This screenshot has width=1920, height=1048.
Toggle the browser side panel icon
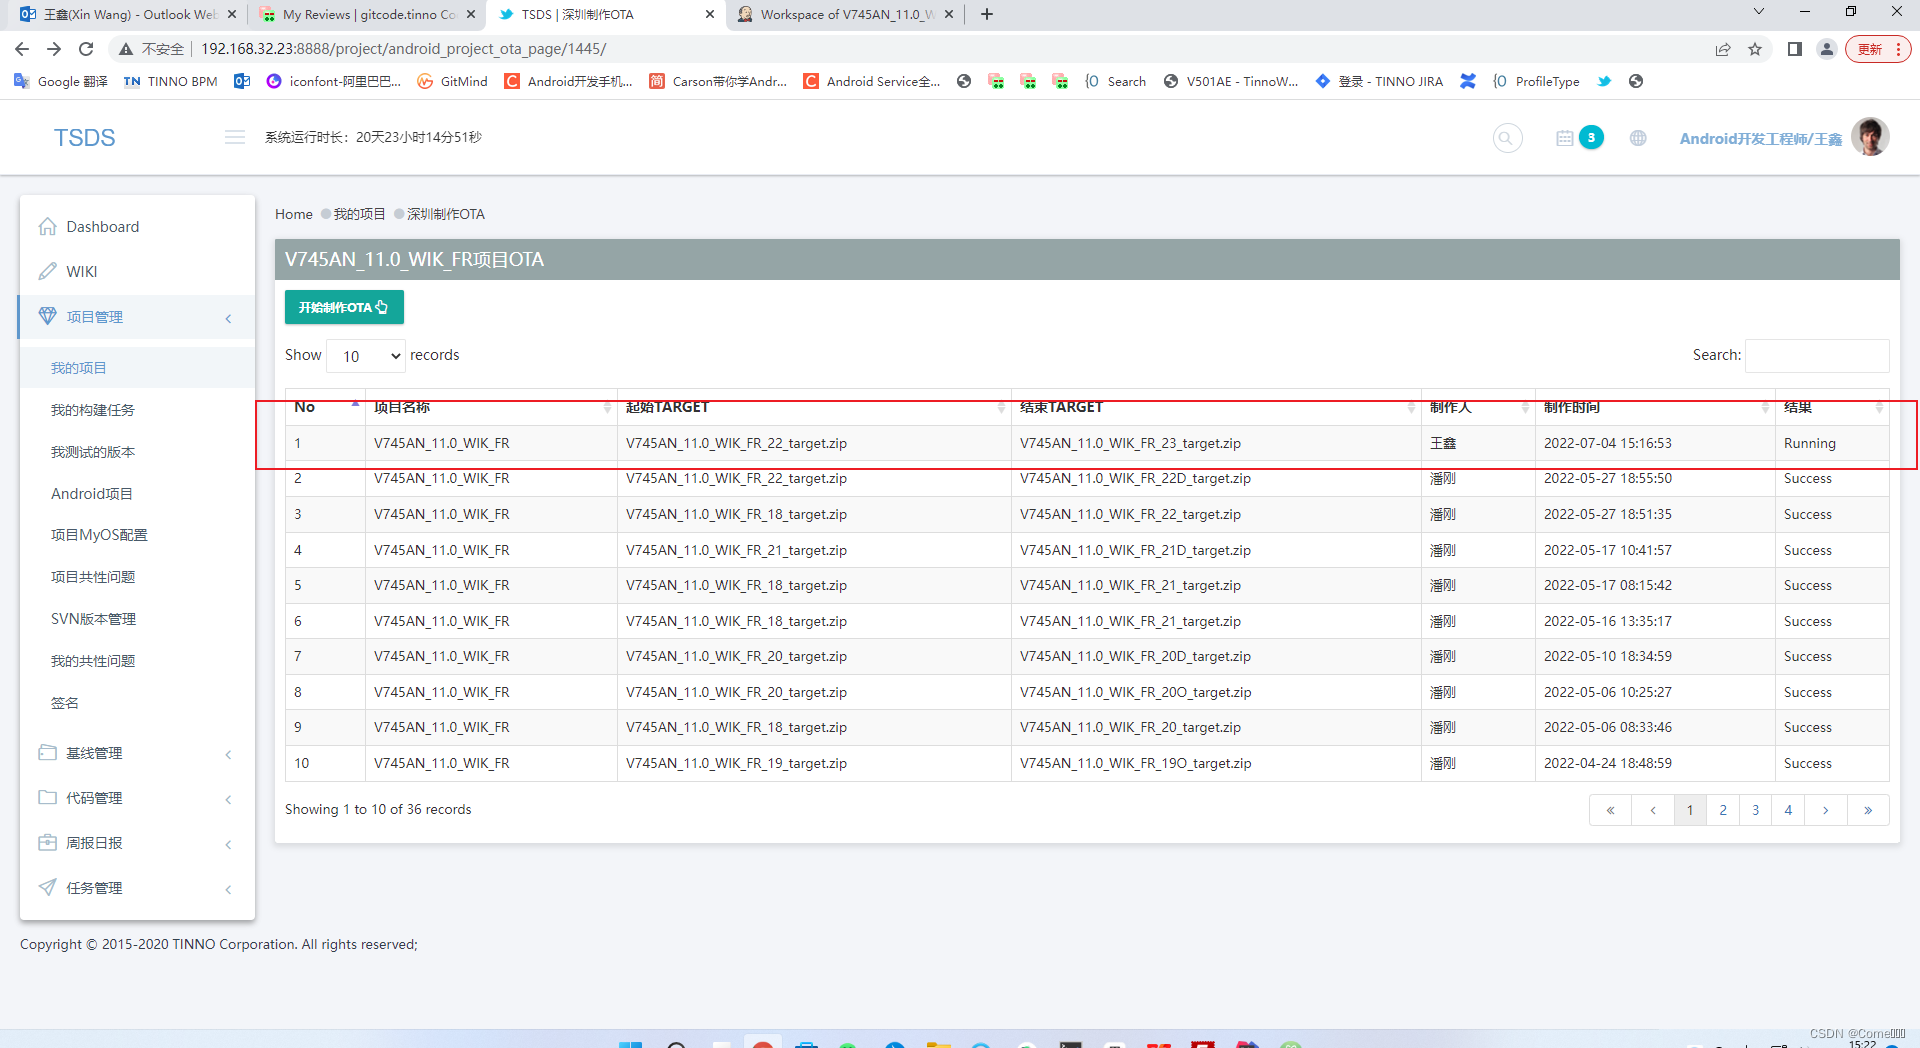pos(1795,49)
